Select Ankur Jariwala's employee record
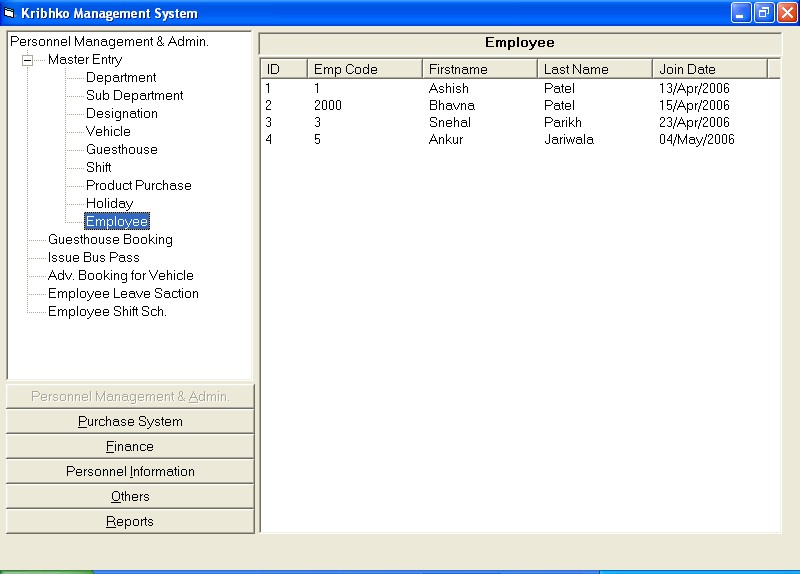This screenshot has width=800, height=574. (x=446, y=140)
